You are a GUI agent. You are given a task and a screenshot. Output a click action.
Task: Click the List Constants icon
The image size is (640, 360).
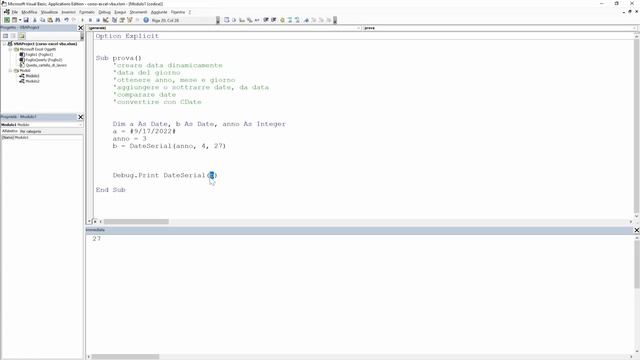(234, 20)
